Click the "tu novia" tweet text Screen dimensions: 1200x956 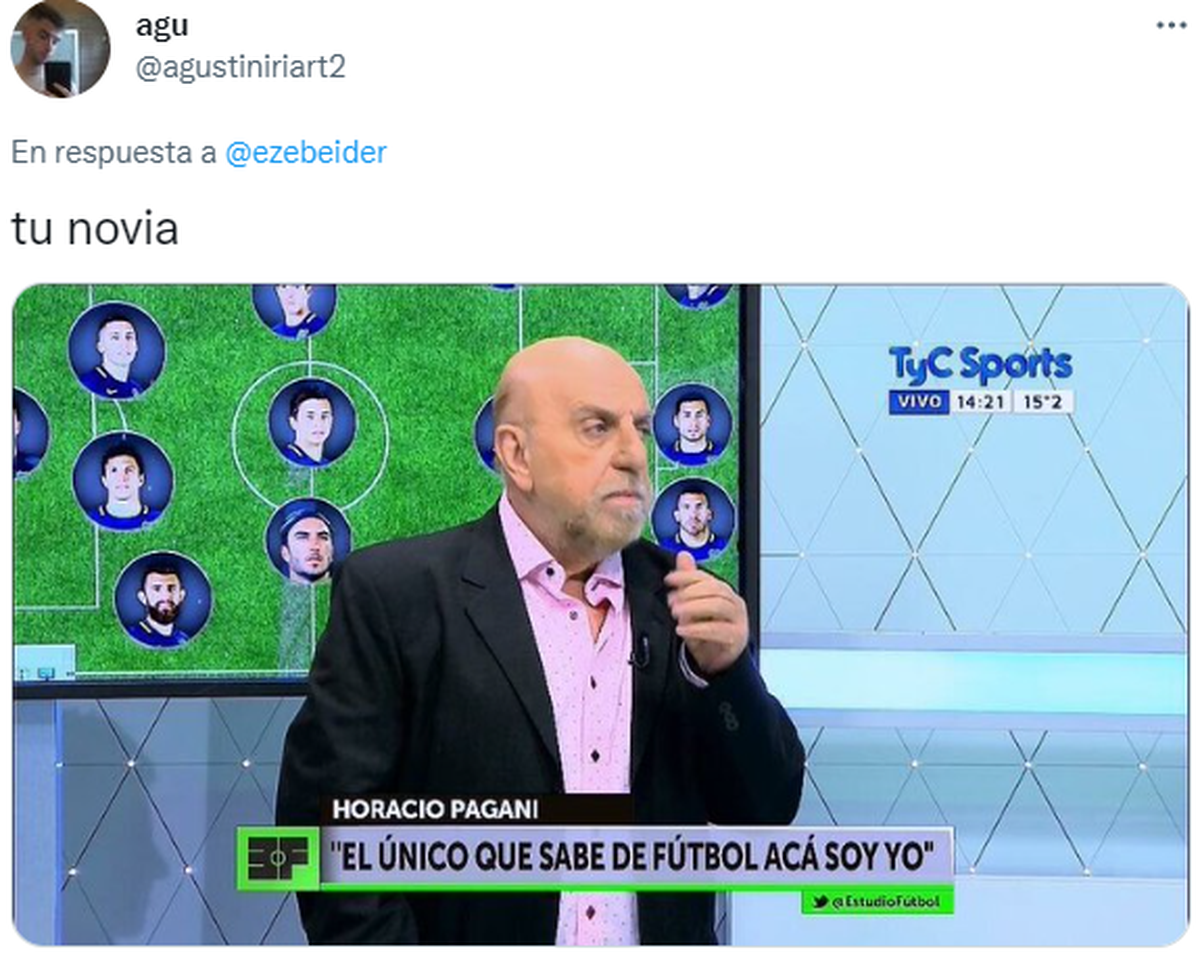[x=95, y=229]
